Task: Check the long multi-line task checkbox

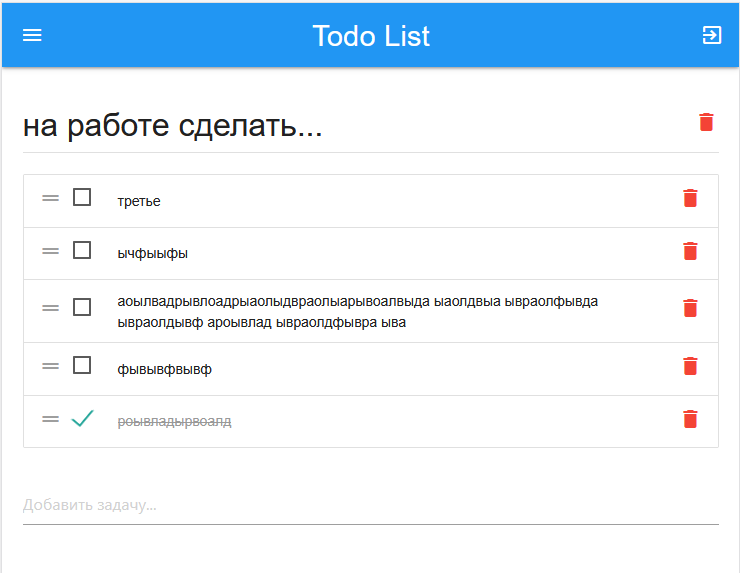Action: tap(82, 307)
